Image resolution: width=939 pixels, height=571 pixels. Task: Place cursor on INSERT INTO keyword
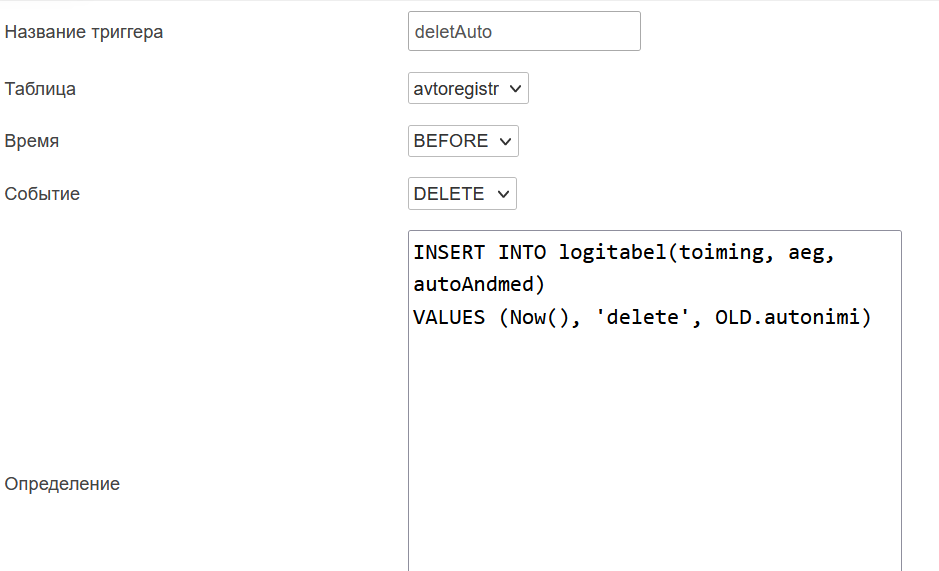click(480, 252)
